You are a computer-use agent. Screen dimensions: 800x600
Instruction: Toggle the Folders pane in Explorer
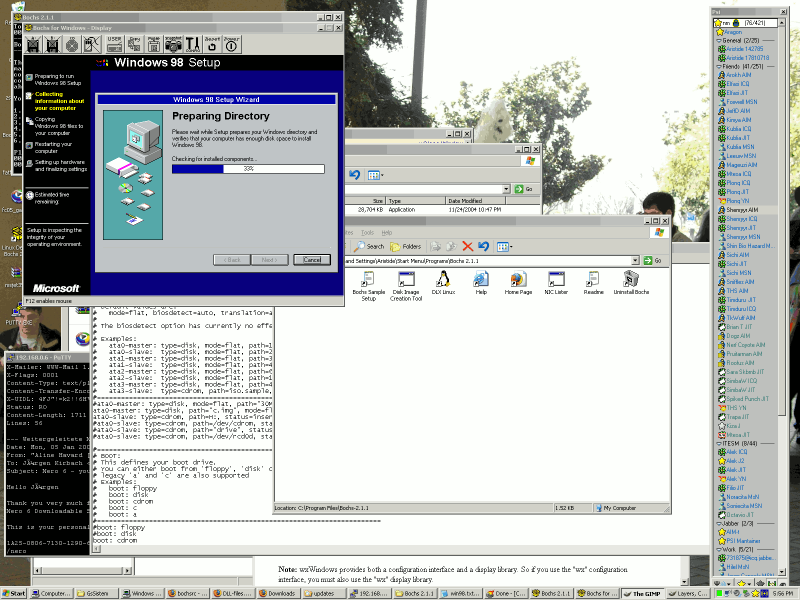(x=405, y=246)
